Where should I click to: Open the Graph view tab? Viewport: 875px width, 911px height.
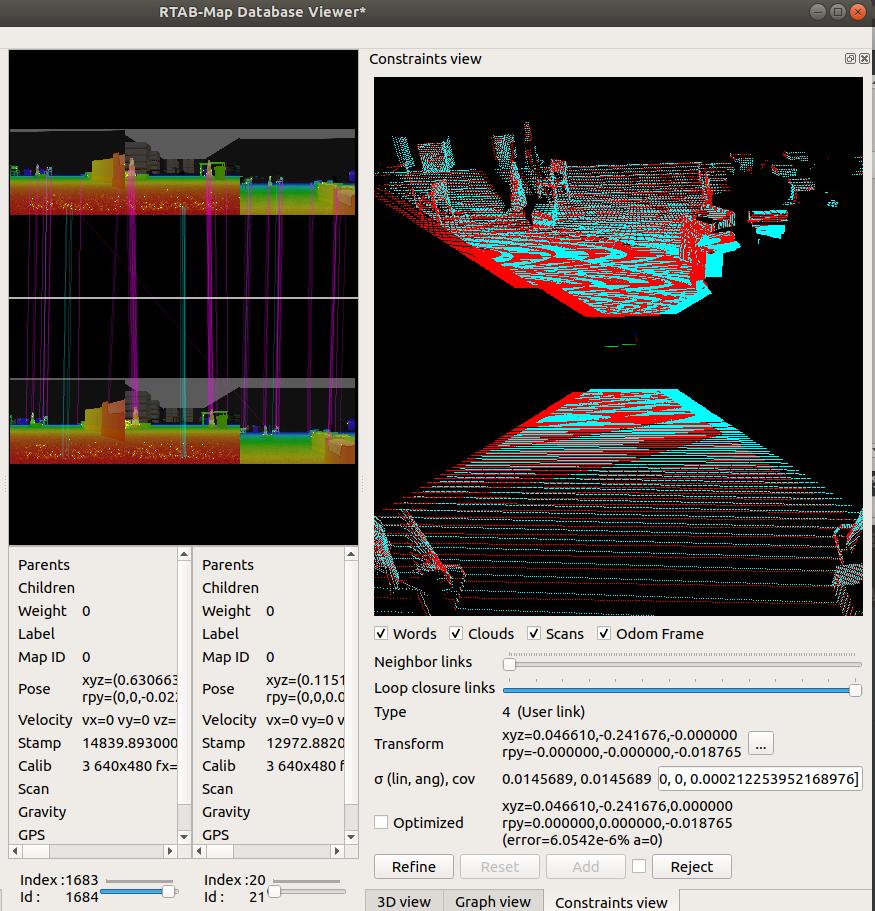[493, 901]
